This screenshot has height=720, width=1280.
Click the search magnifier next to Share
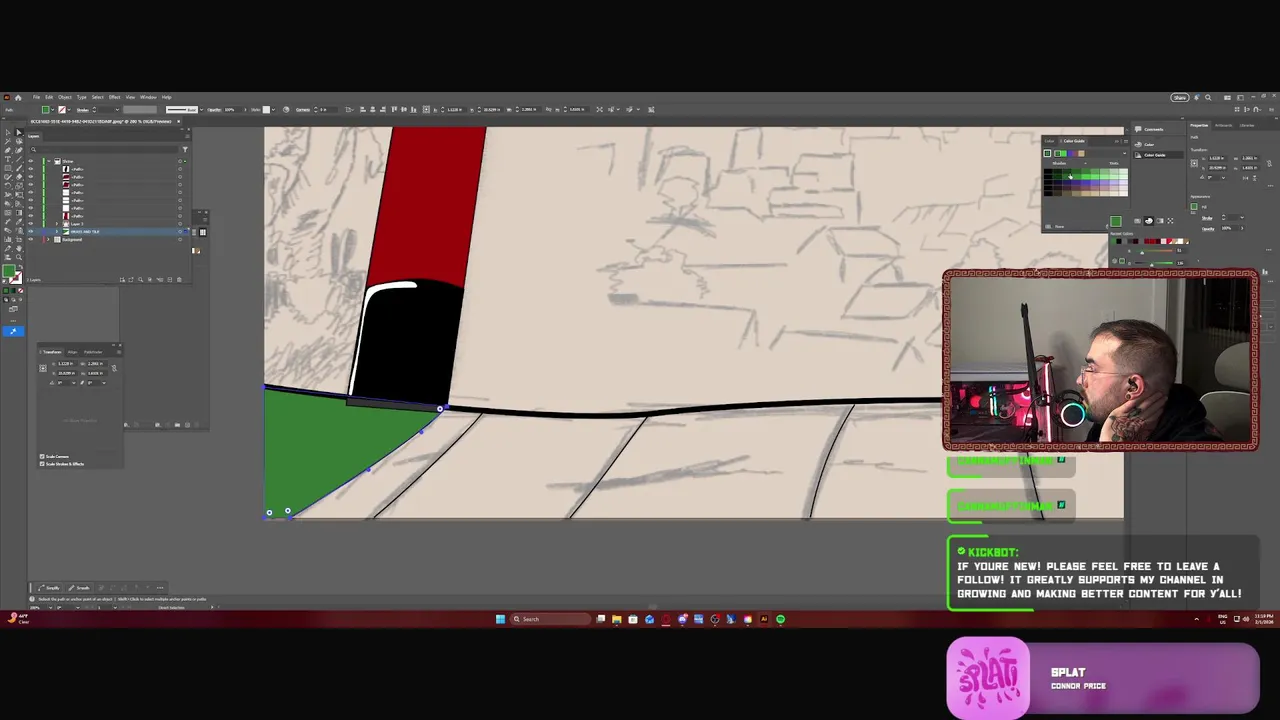pos(1208,97)
